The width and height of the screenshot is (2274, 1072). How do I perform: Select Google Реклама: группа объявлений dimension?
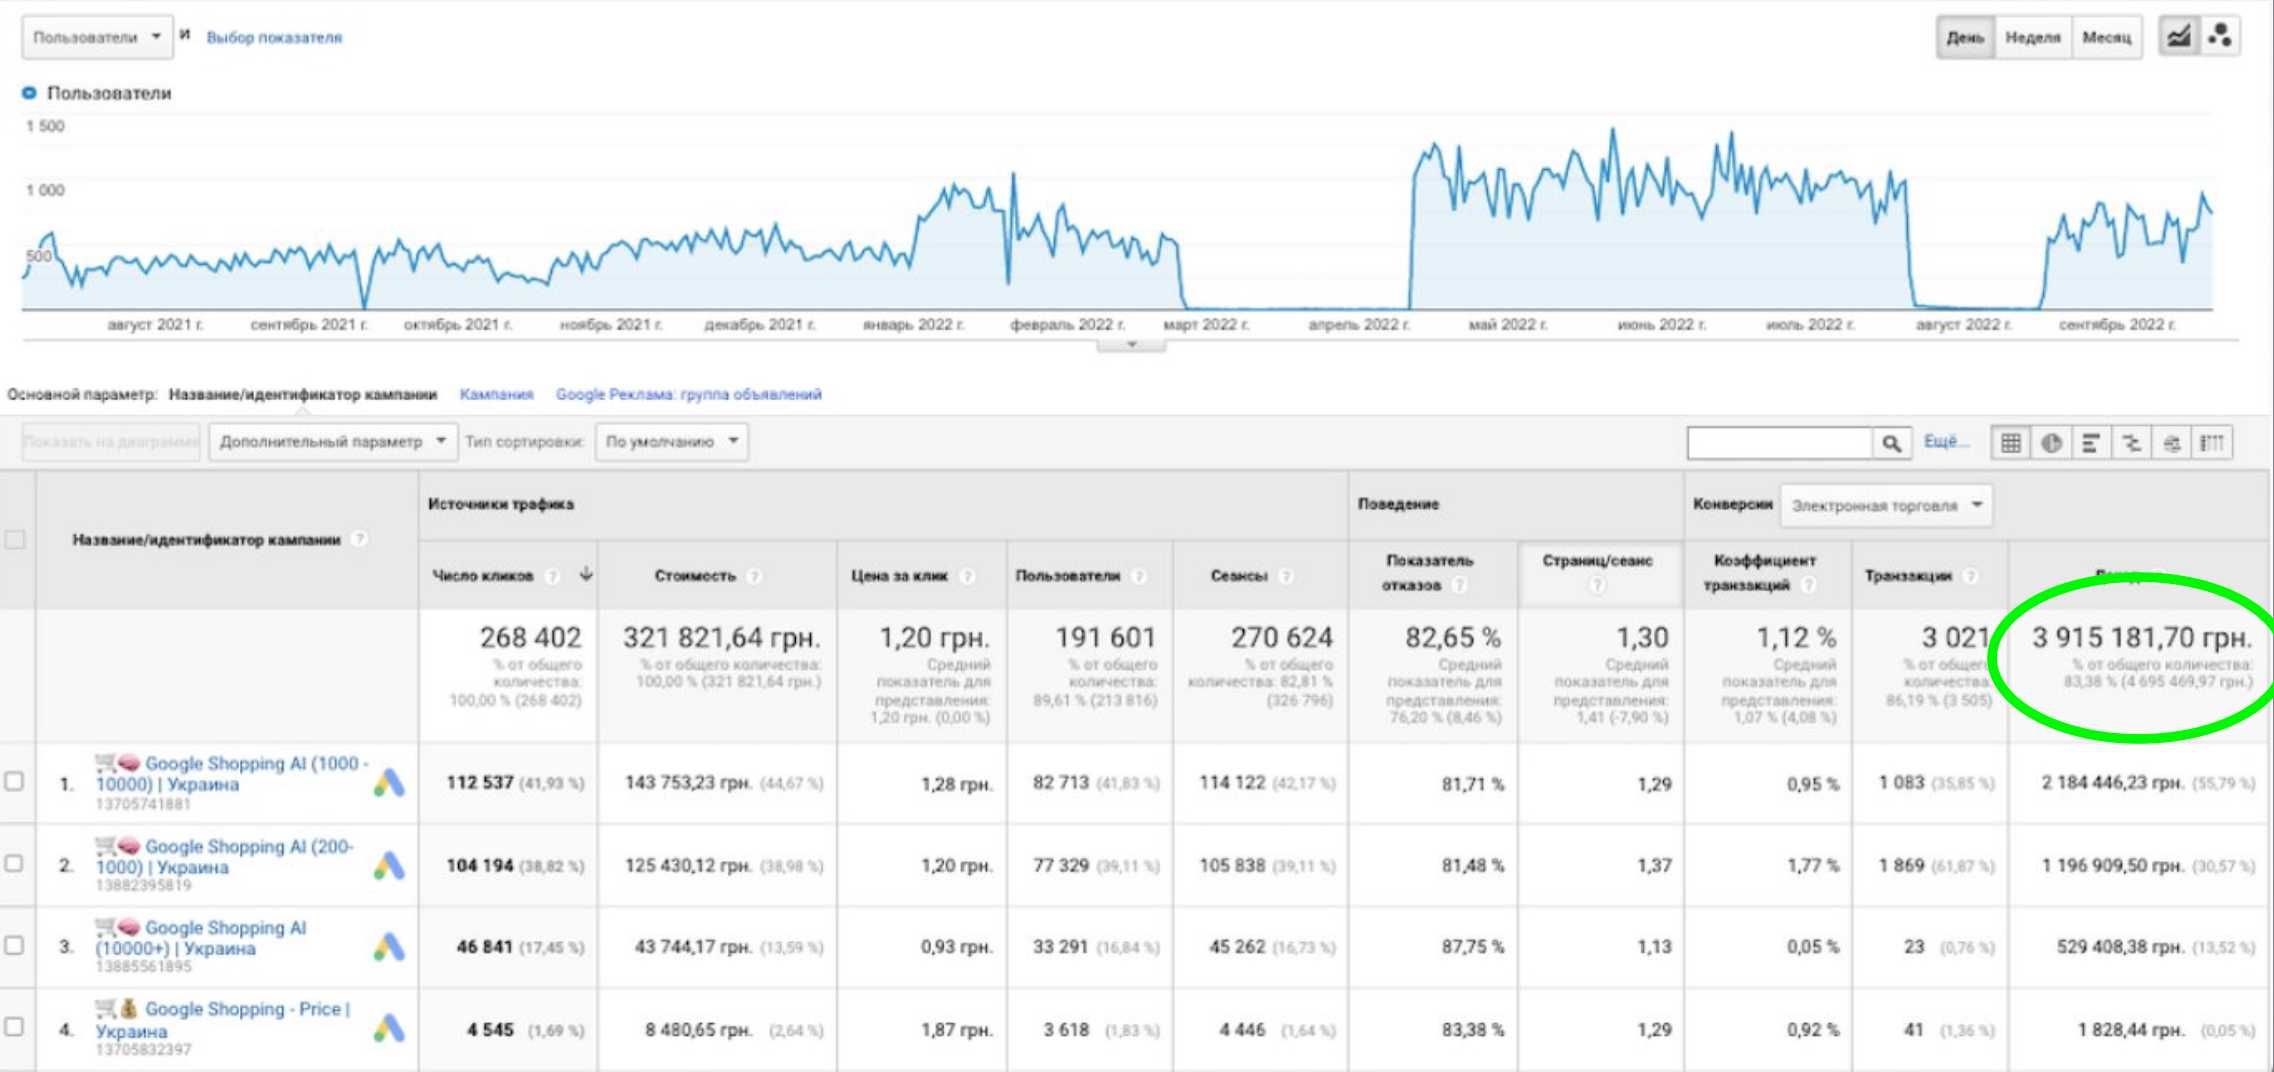[x=689, y=394]
